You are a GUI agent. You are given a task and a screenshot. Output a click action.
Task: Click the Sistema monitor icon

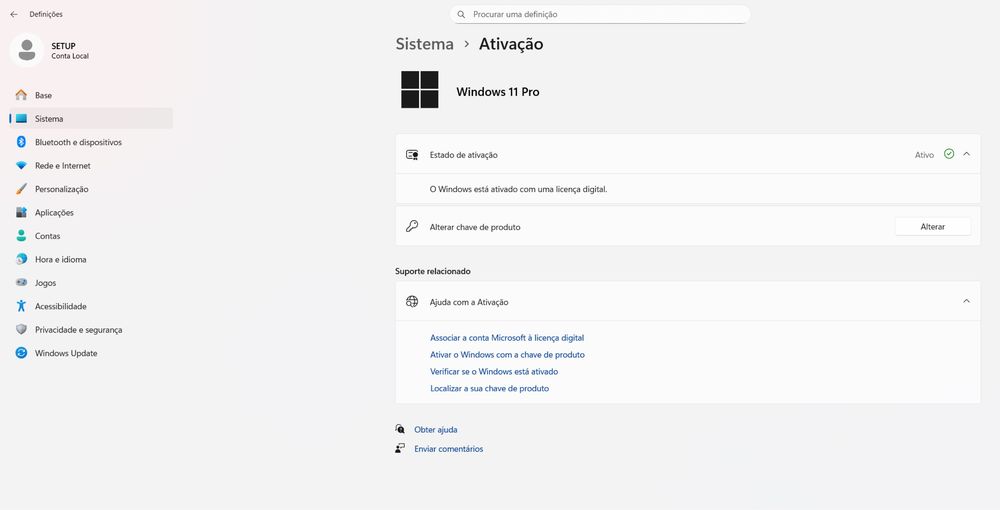[x=21, y=119]
